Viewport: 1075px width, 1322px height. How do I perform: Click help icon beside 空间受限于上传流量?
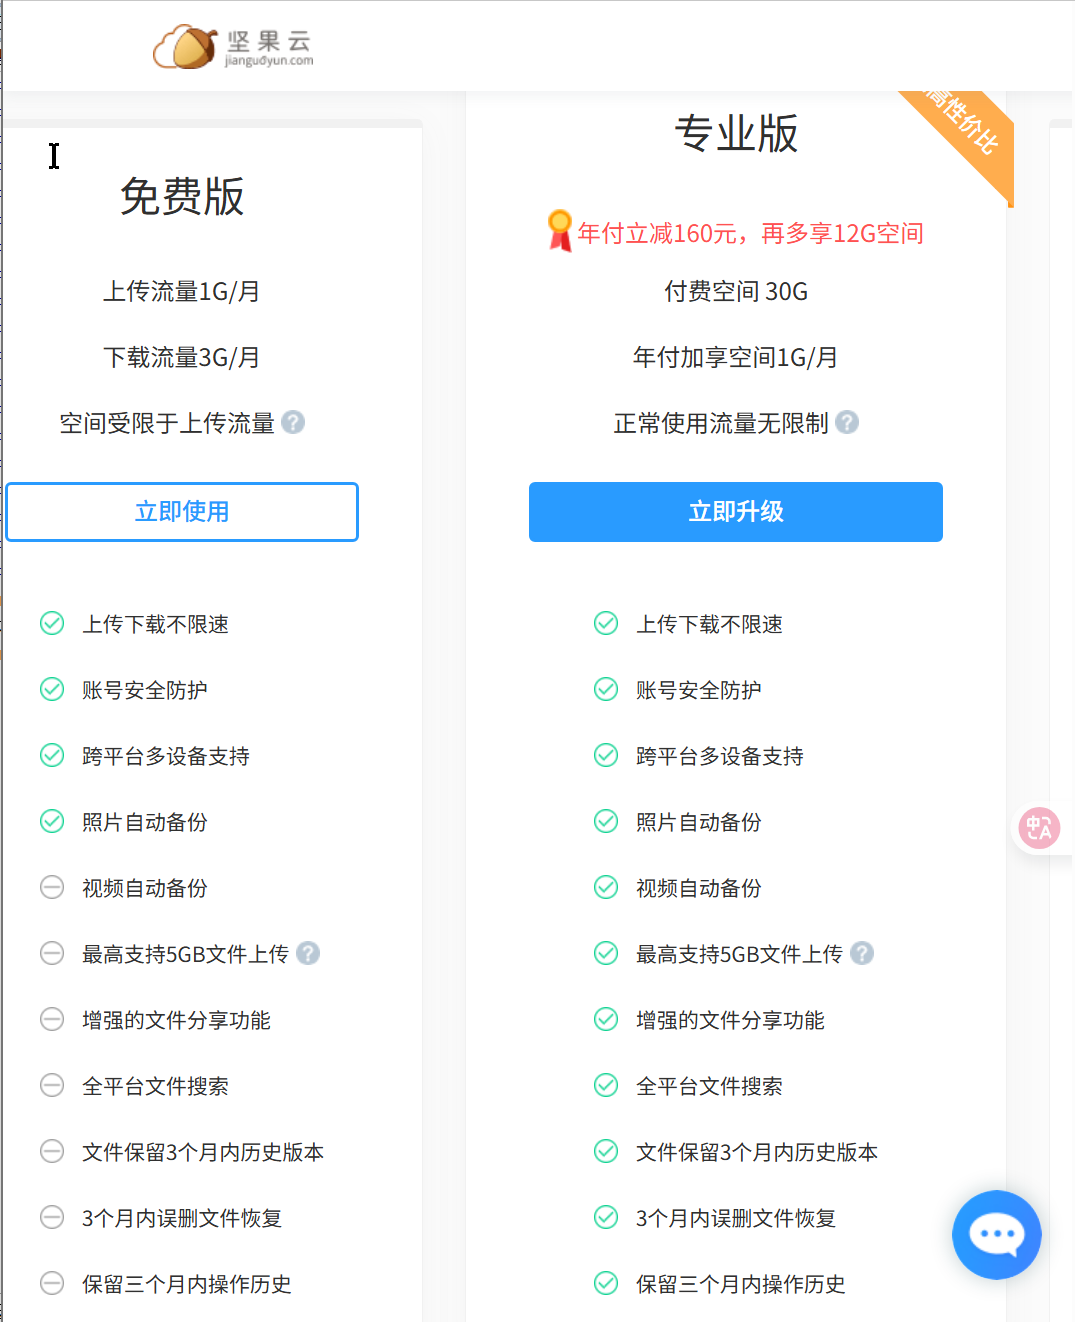[x=293, y=423]
